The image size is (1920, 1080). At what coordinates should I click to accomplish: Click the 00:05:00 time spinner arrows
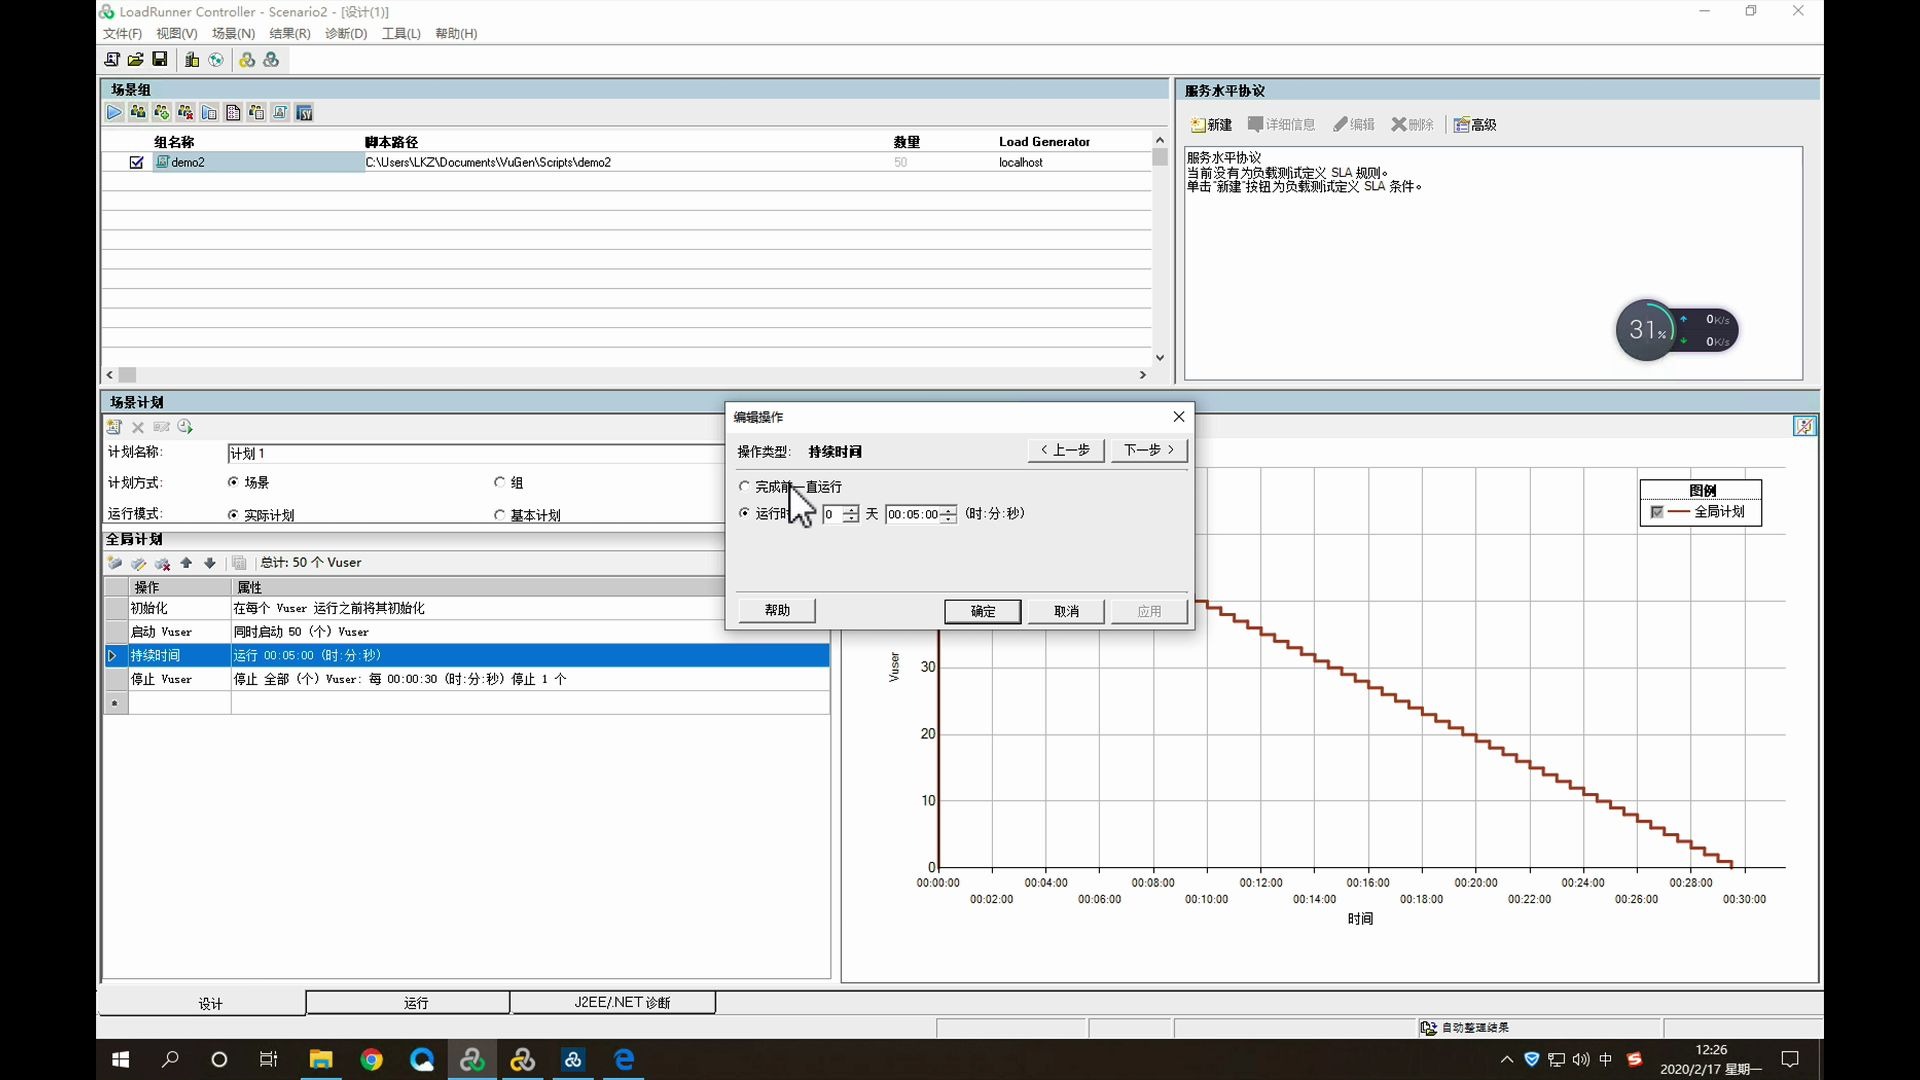click(x=948, y=514)
